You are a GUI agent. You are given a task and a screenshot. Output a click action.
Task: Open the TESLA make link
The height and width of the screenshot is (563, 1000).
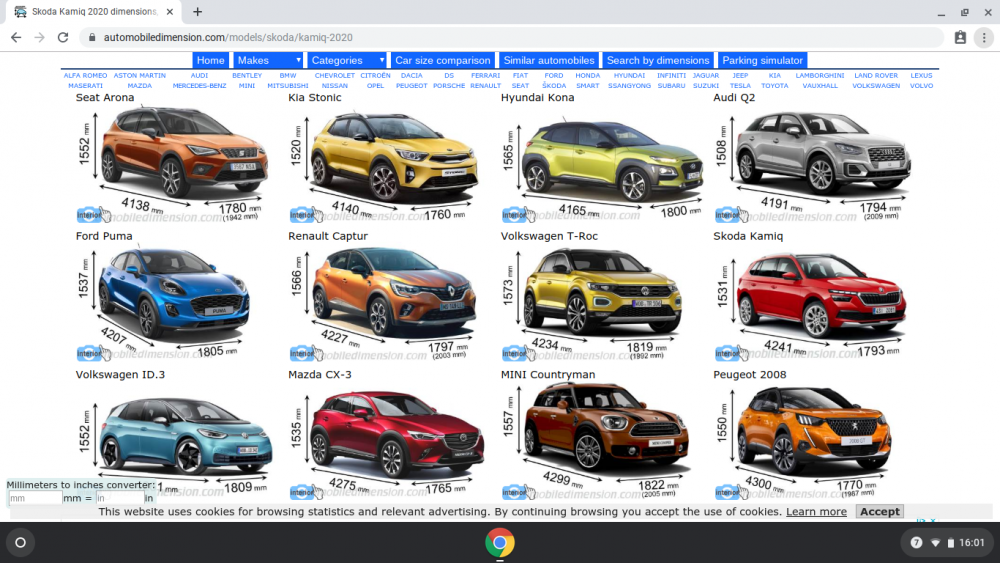(x=740, y=85)
